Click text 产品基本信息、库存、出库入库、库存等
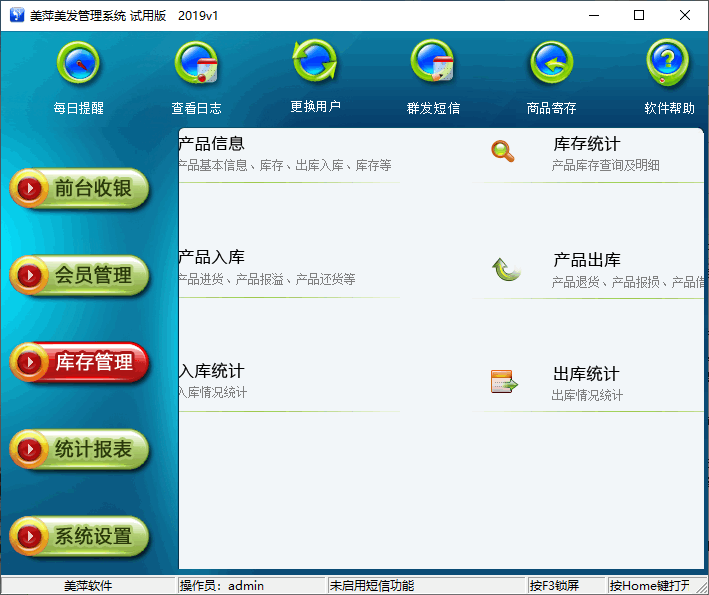This screenshot has width=709, height=595. tap(285, 165)
